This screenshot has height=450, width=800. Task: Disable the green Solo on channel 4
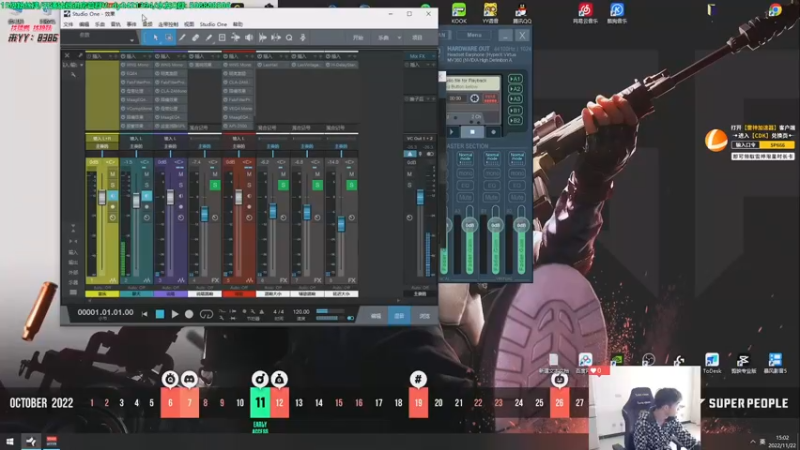[x=215, y=185]
